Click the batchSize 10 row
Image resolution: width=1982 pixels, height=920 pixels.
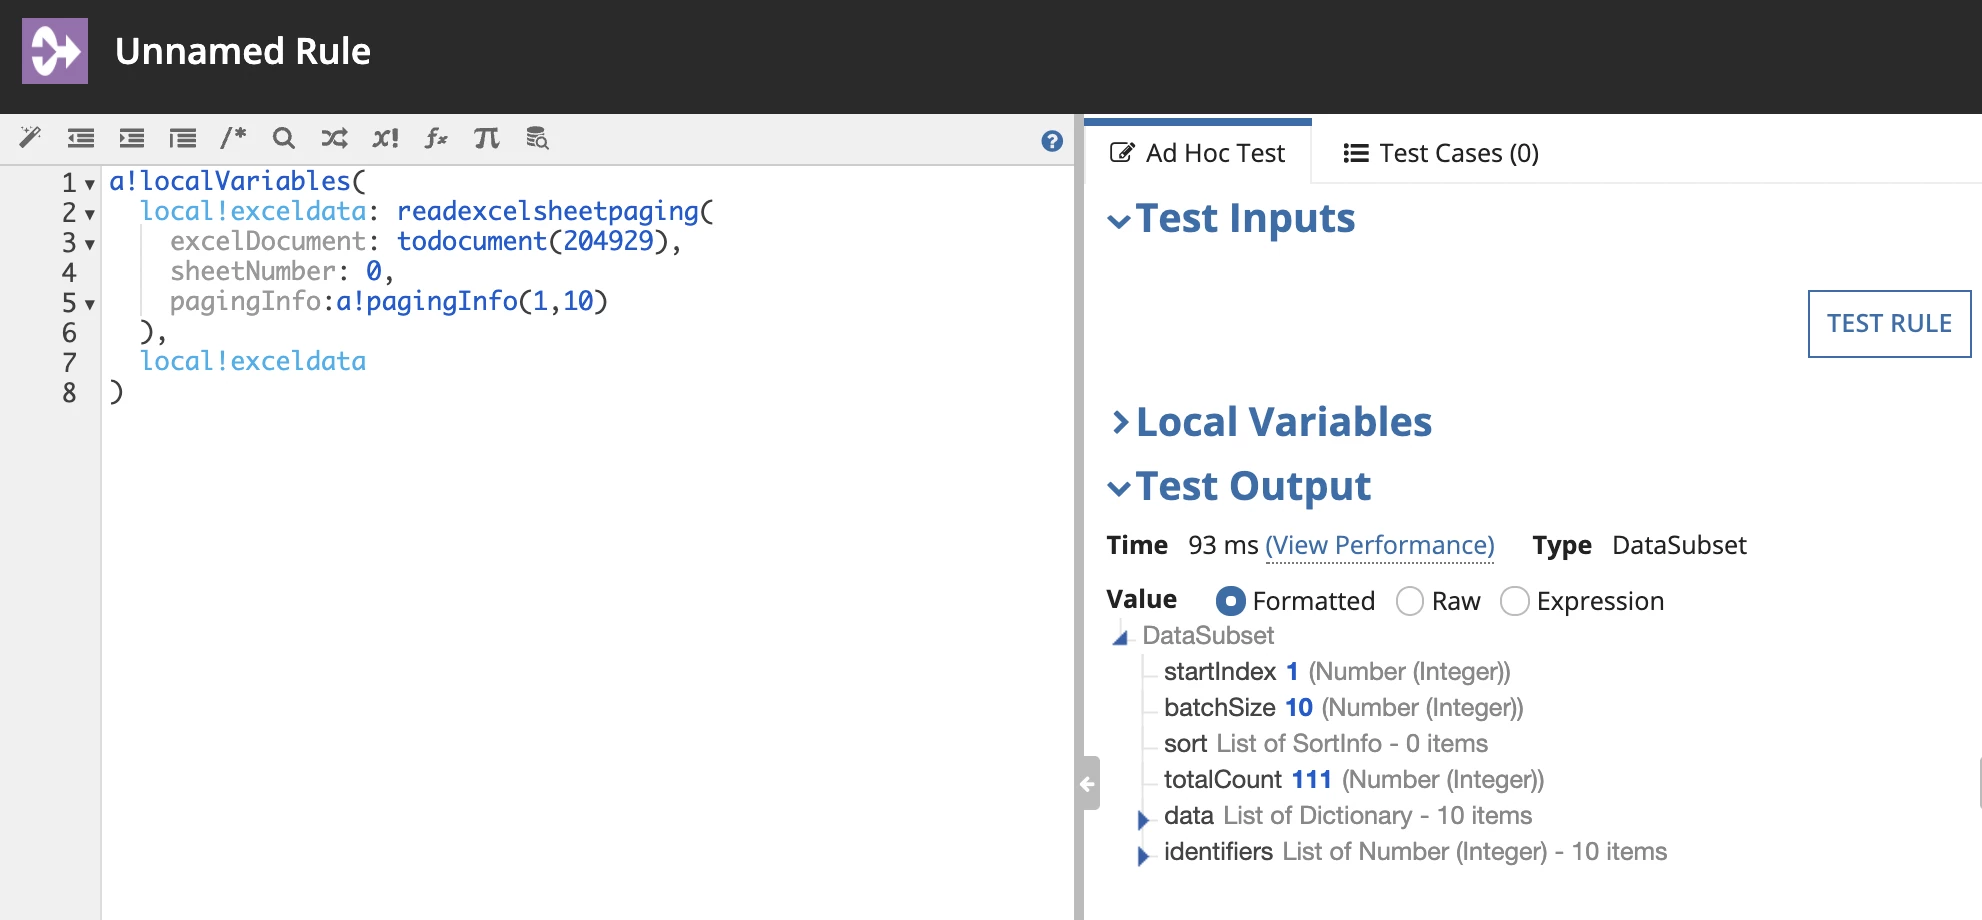pos(1343,708)
